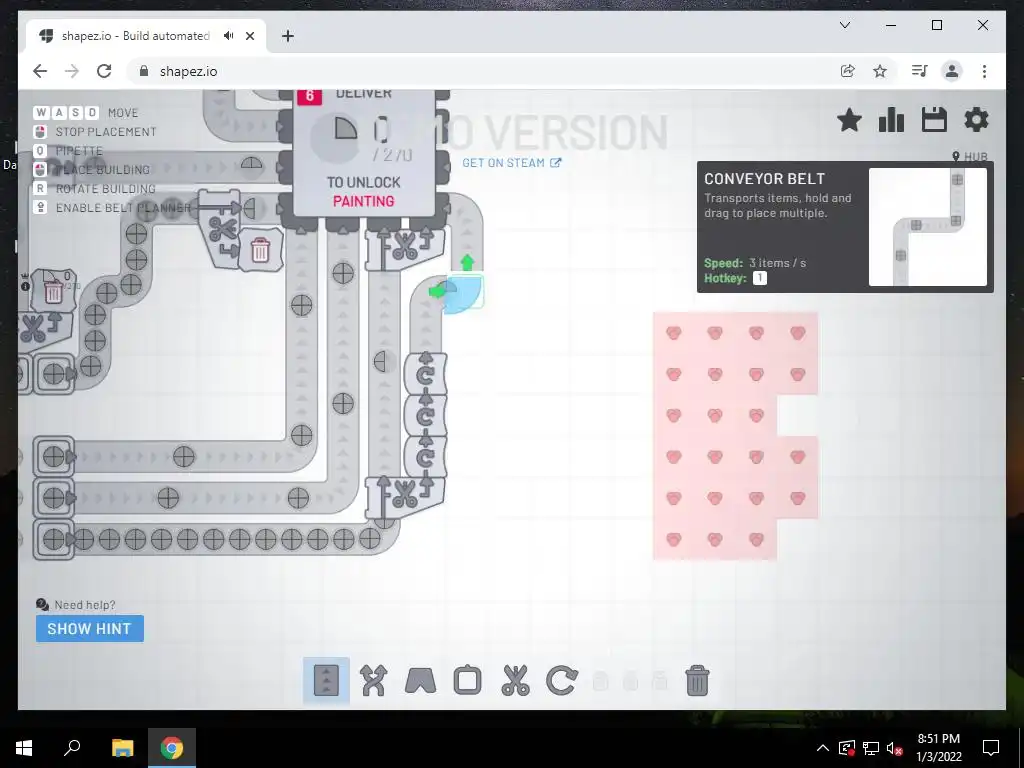1024x768 pixels.
Task: Select the Trash building in the toolbar
Action: pos(697,680)
